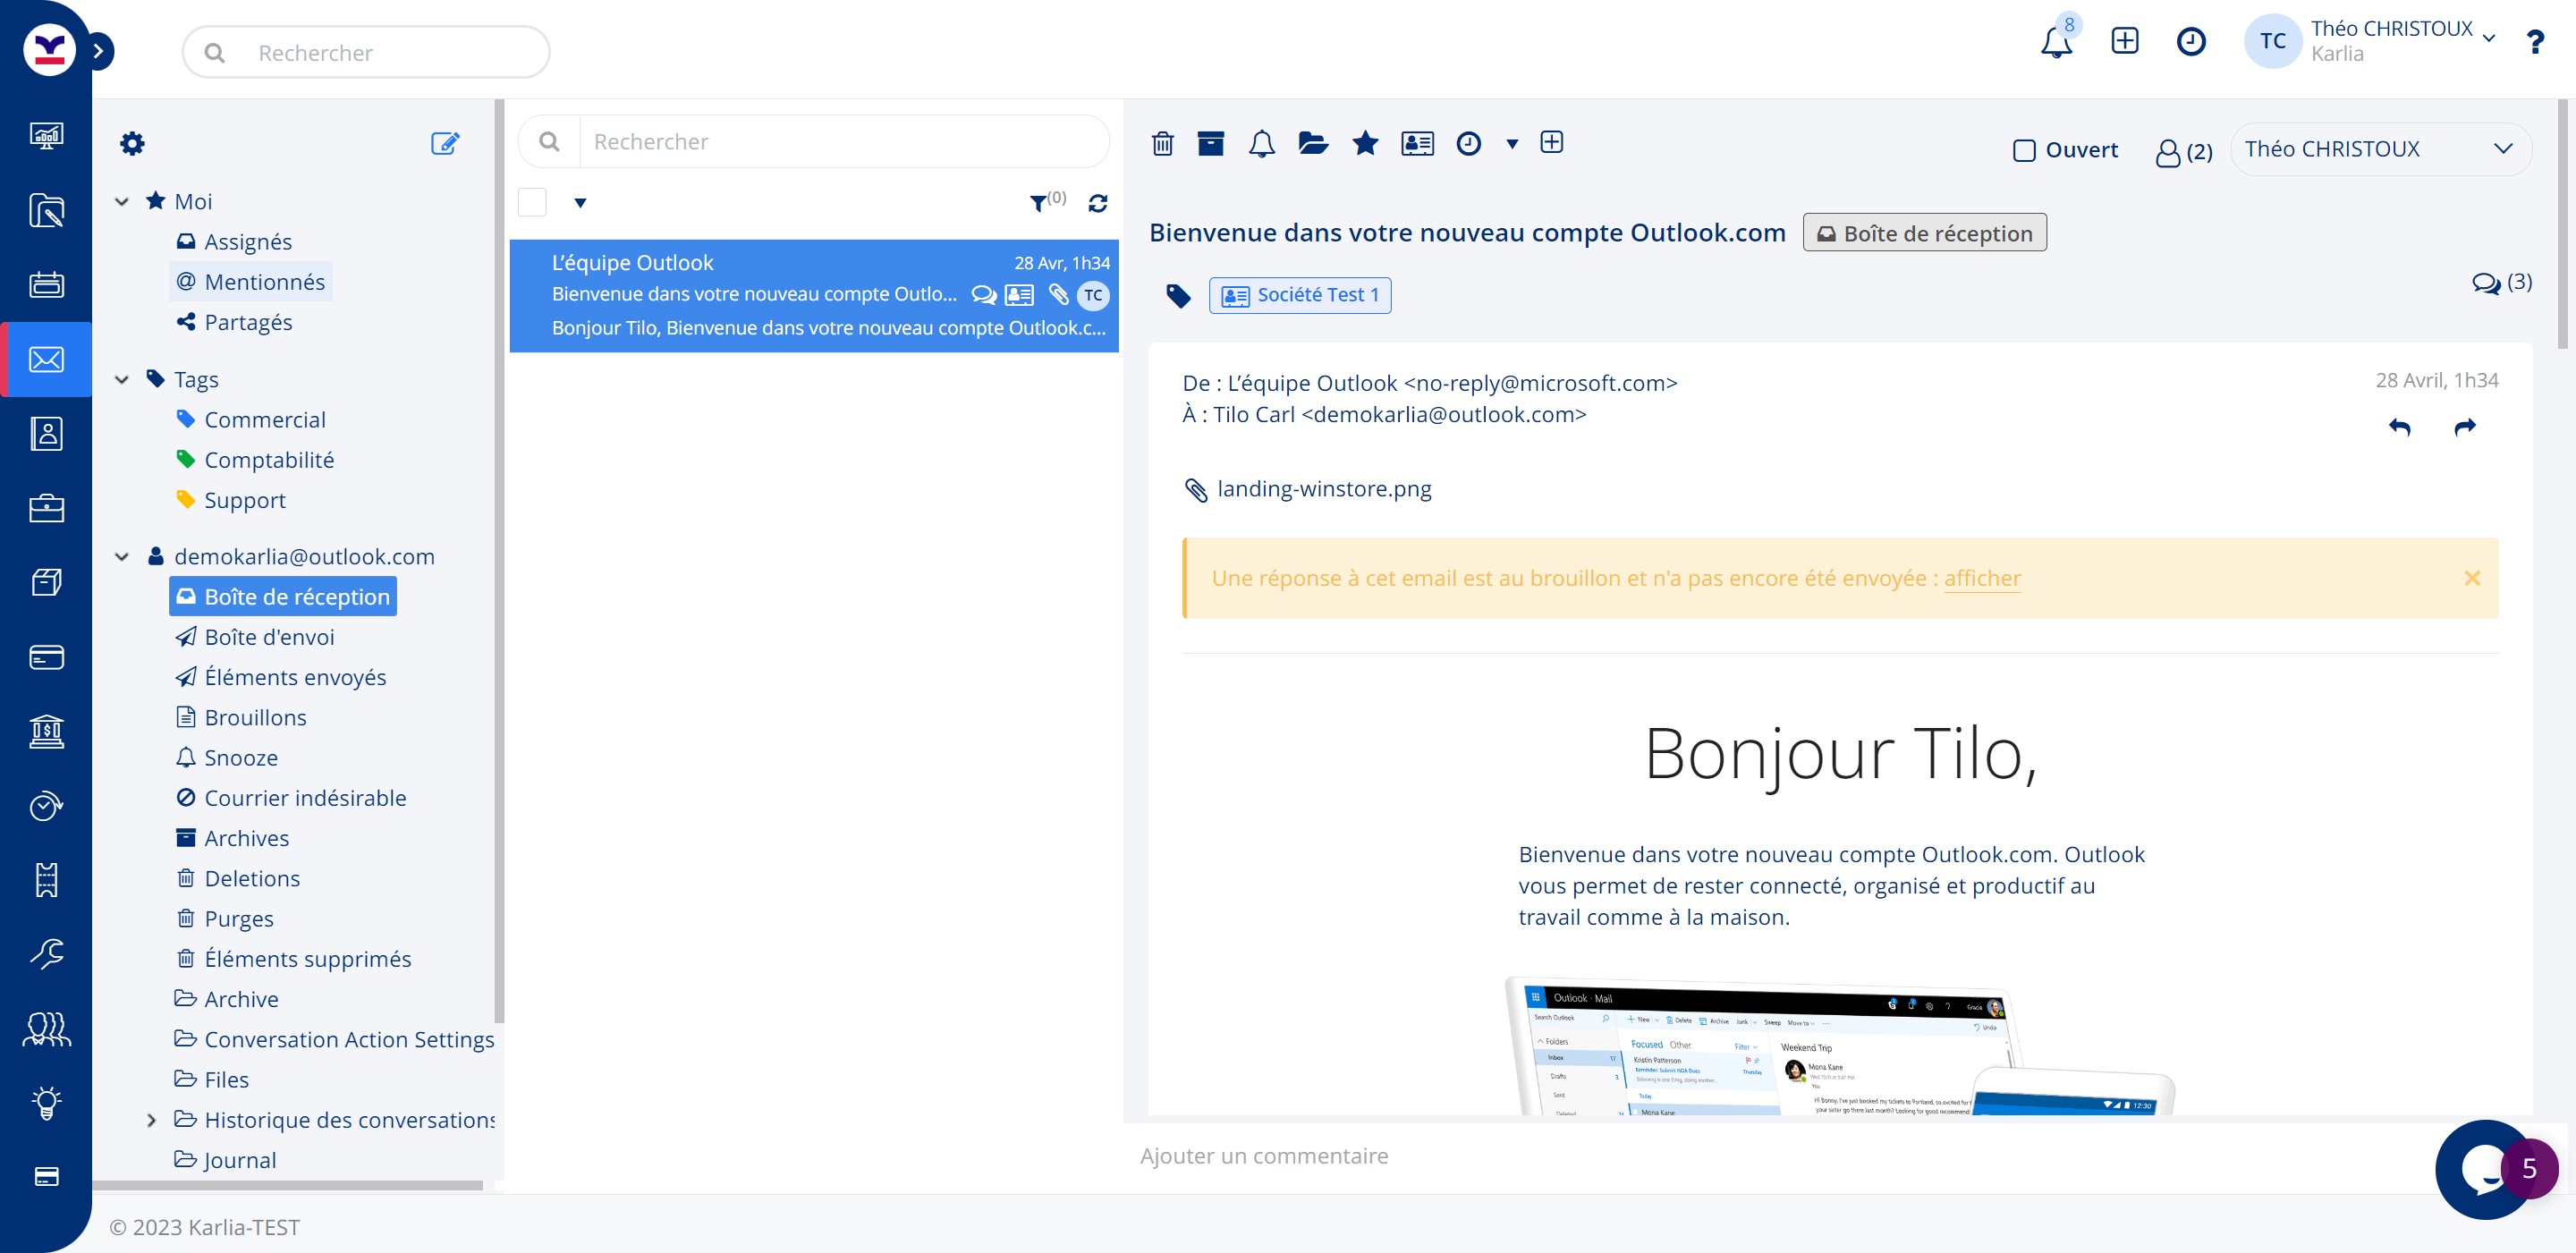This screenshot has width=2576, height=1253.
Task: Toggle the Ouvert checkbox
Action: point(2024,151)
